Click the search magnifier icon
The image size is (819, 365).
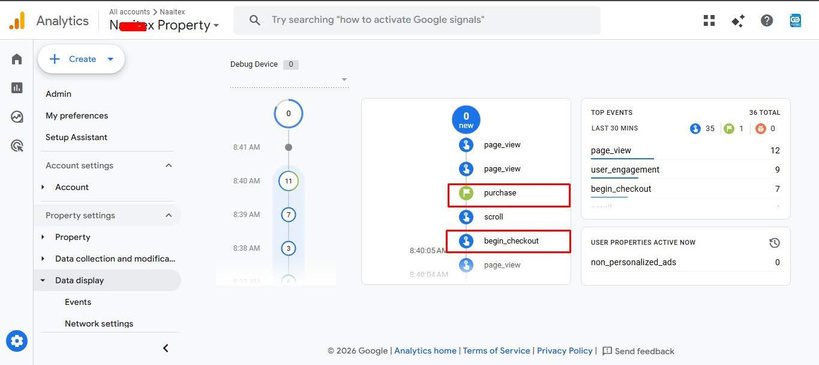pyautogui.click(x=254, y=20)
